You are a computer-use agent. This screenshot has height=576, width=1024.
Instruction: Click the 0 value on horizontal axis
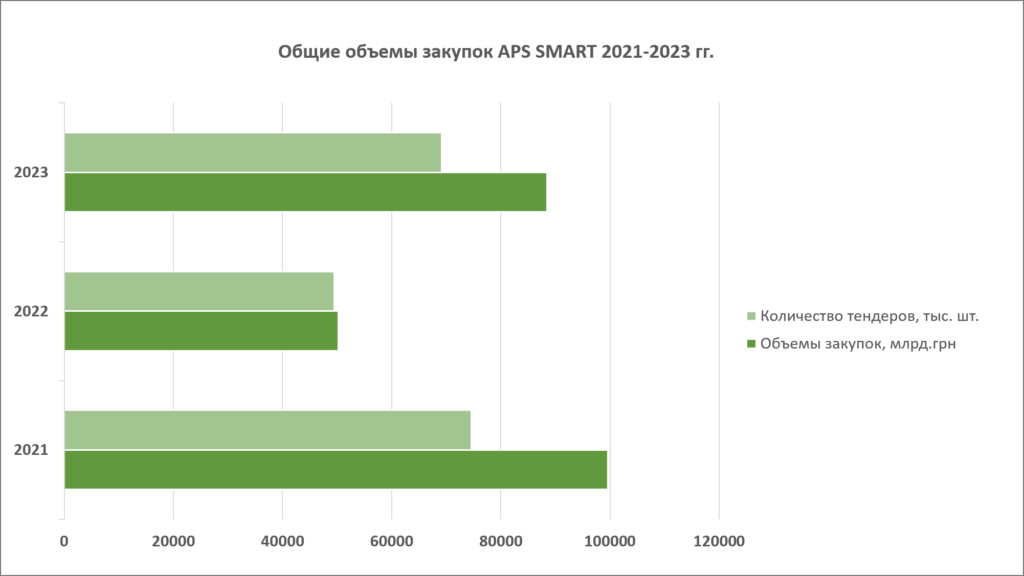(65, 542)
